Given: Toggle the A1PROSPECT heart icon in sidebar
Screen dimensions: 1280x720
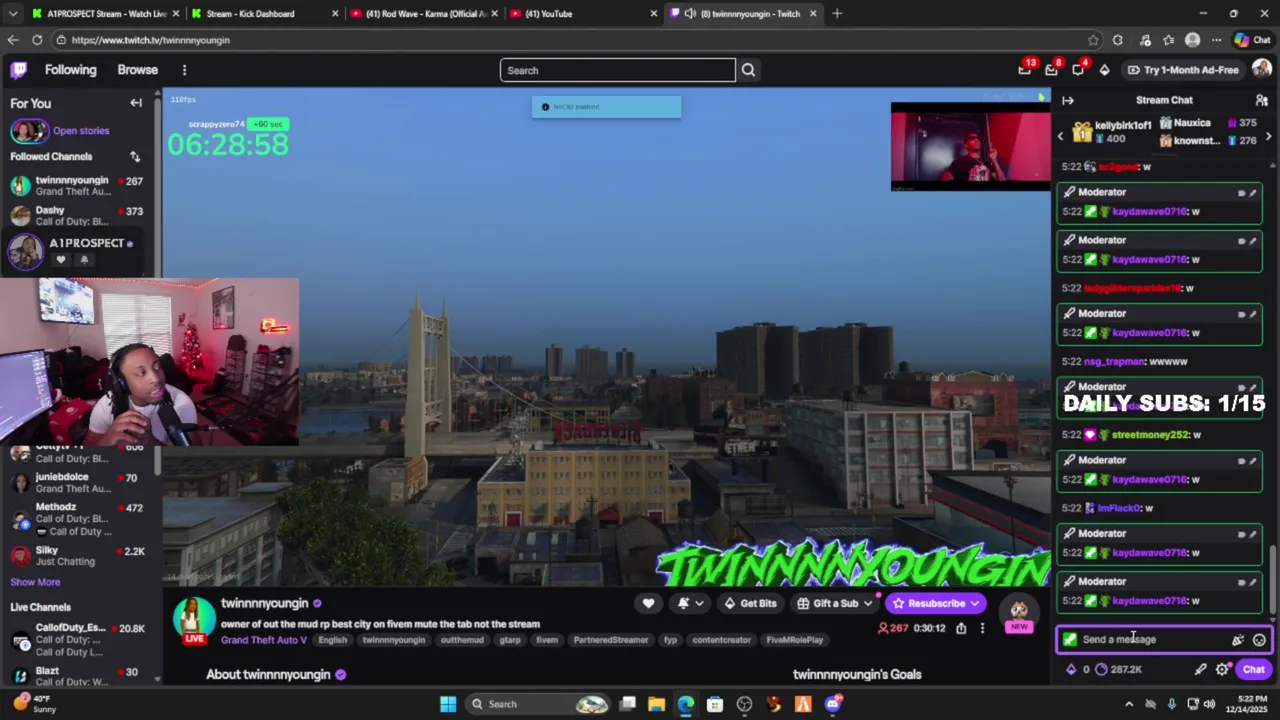Looking at the screenshot, I should (x=61, y=260).
